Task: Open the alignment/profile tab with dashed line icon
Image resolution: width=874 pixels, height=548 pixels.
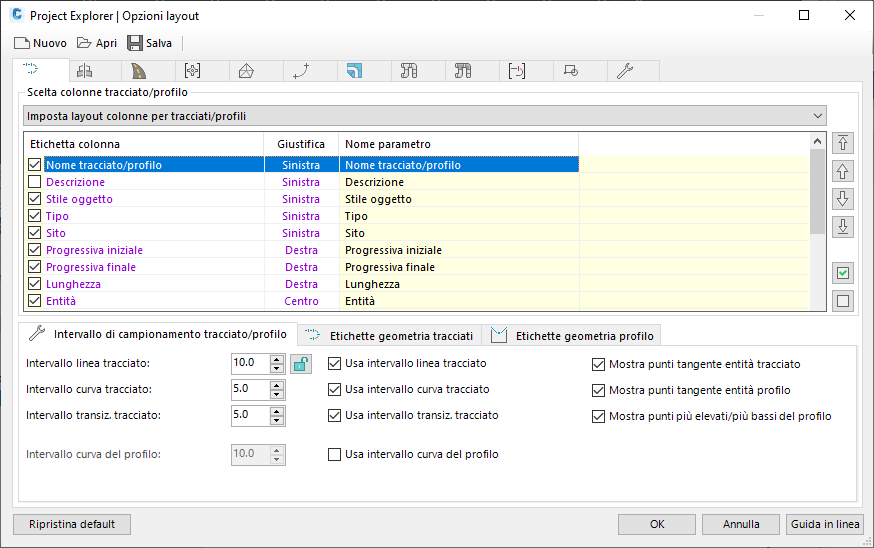Action: point(41,70)
